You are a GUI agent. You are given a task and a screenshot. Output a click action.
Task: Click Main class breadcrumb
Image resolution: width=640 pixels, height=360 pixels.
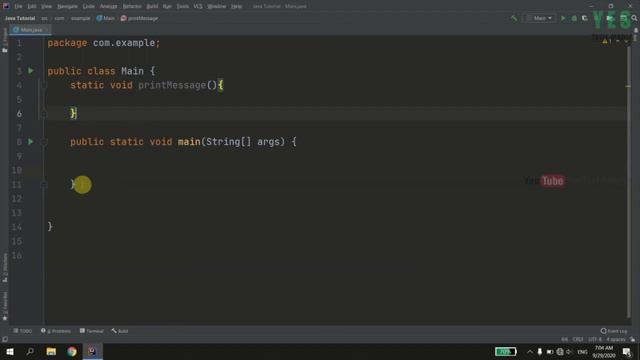pos(106,18)
